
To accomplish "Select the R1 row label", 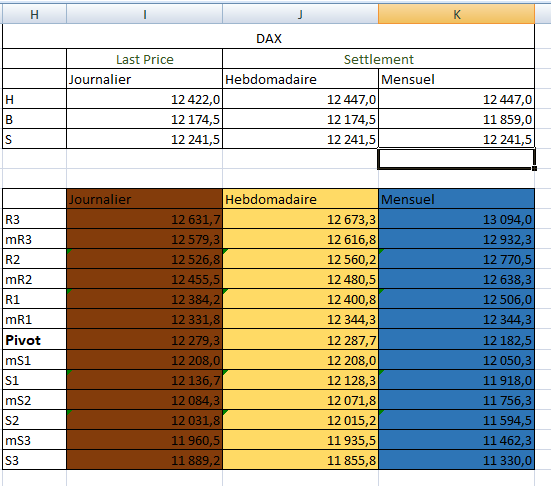I will click(x=34, y=299).
